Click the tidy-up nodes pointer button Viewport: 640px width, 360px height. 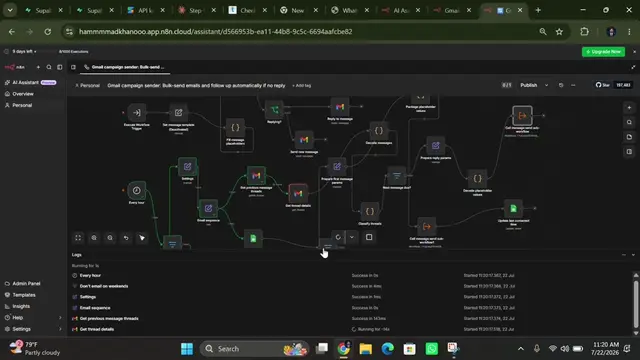click(x=142, y=238)
